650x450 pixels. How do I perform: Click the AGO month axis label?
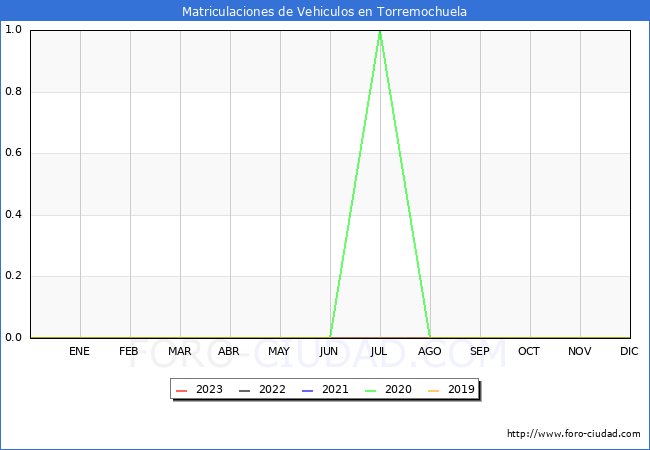point(429,351)
